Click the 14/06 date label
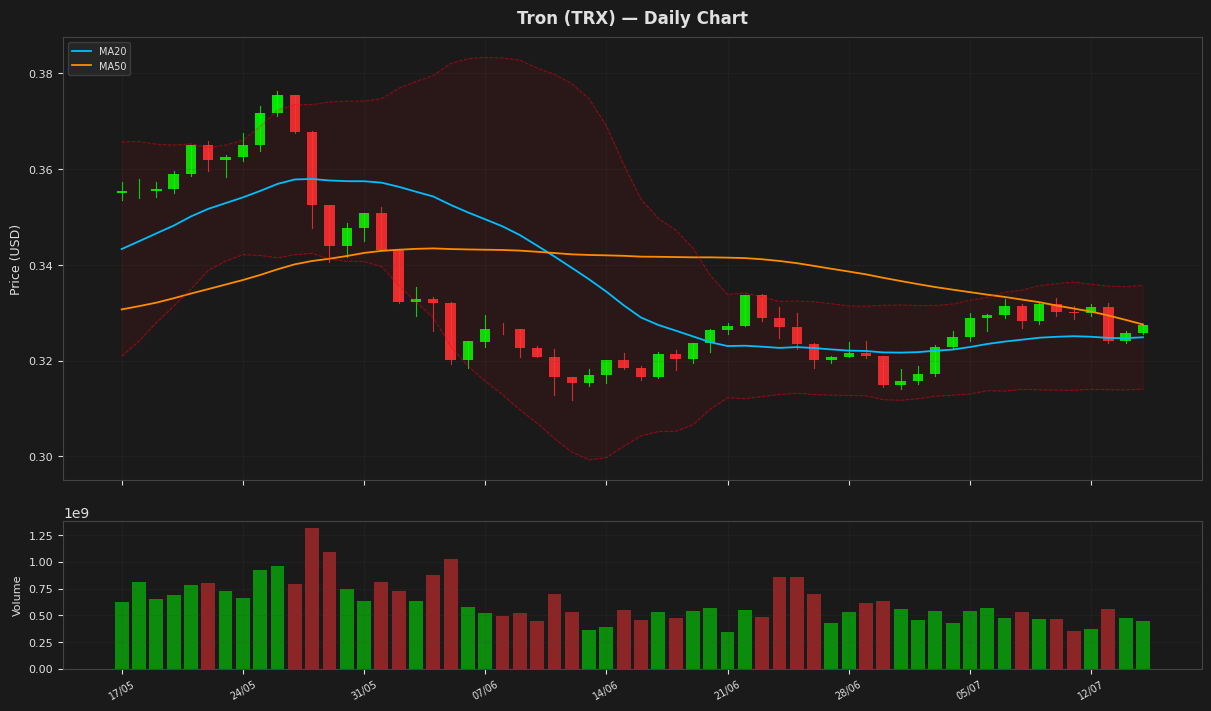The image size is (1211, 711). click(605, 691)
